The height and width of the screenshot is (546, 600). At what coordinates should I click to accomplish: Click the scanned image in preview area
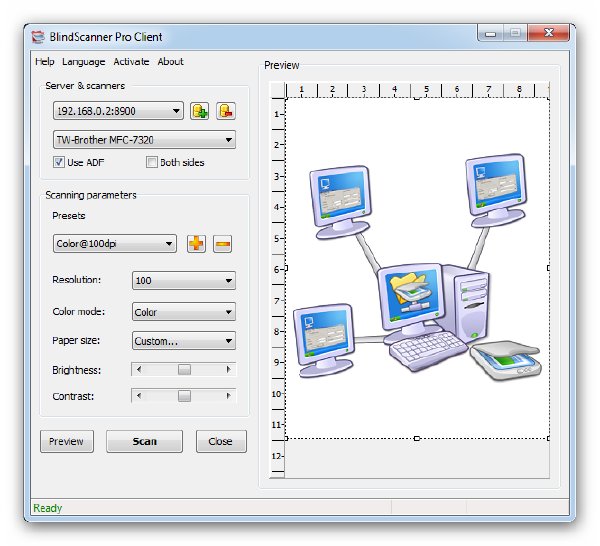click(x=417, y=268)
